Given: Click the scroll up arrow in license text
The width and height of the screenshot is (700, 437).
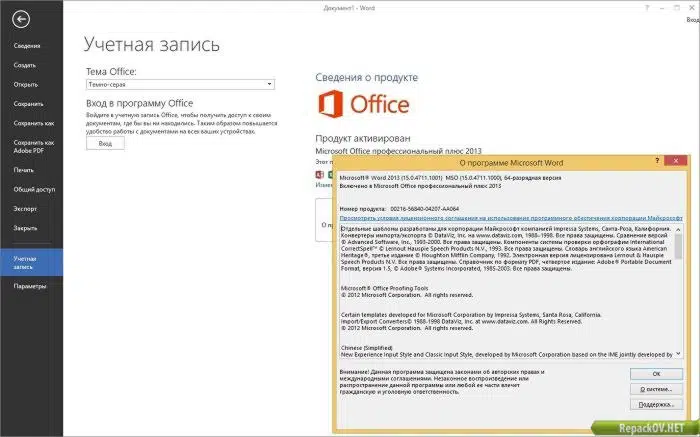Looking at the screenshot, I should point(678,229).
